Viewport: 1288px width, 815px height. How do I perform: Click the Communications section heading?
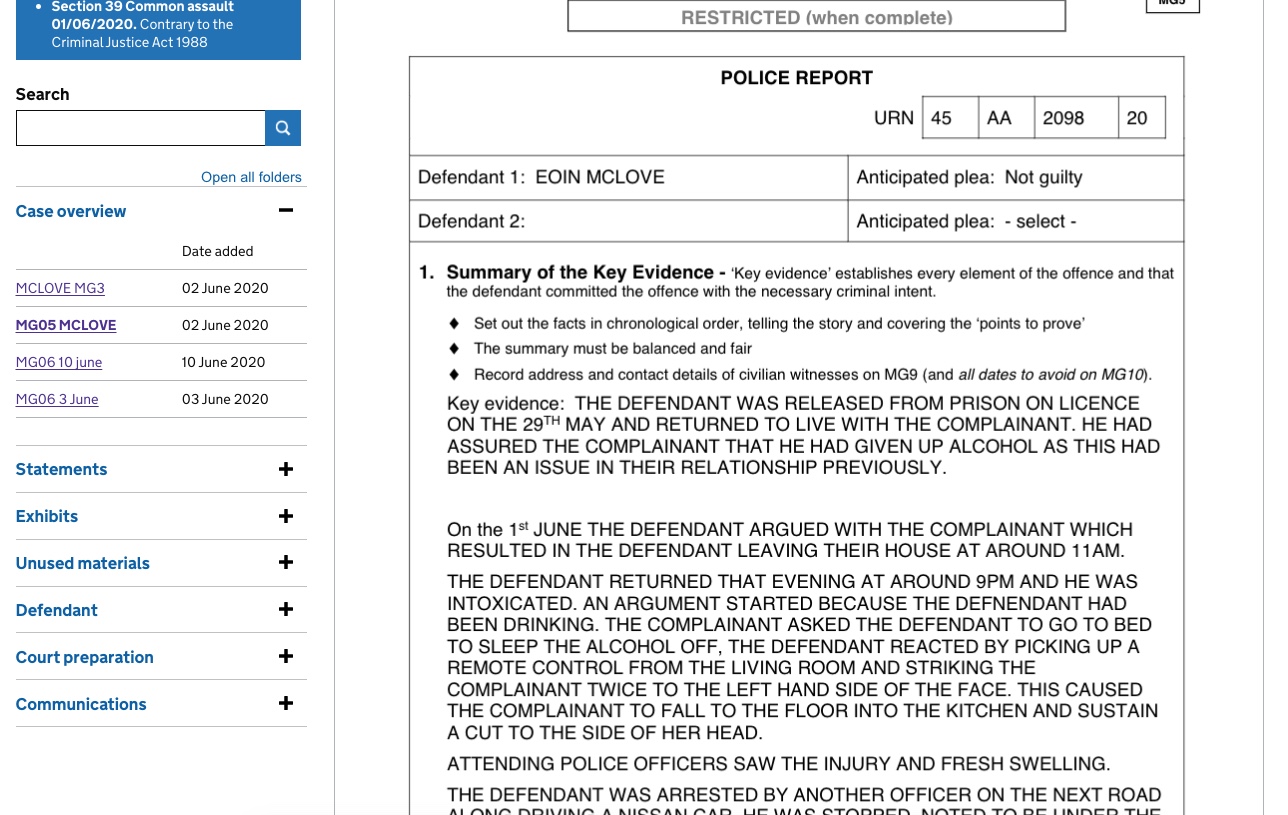(81, 704)
